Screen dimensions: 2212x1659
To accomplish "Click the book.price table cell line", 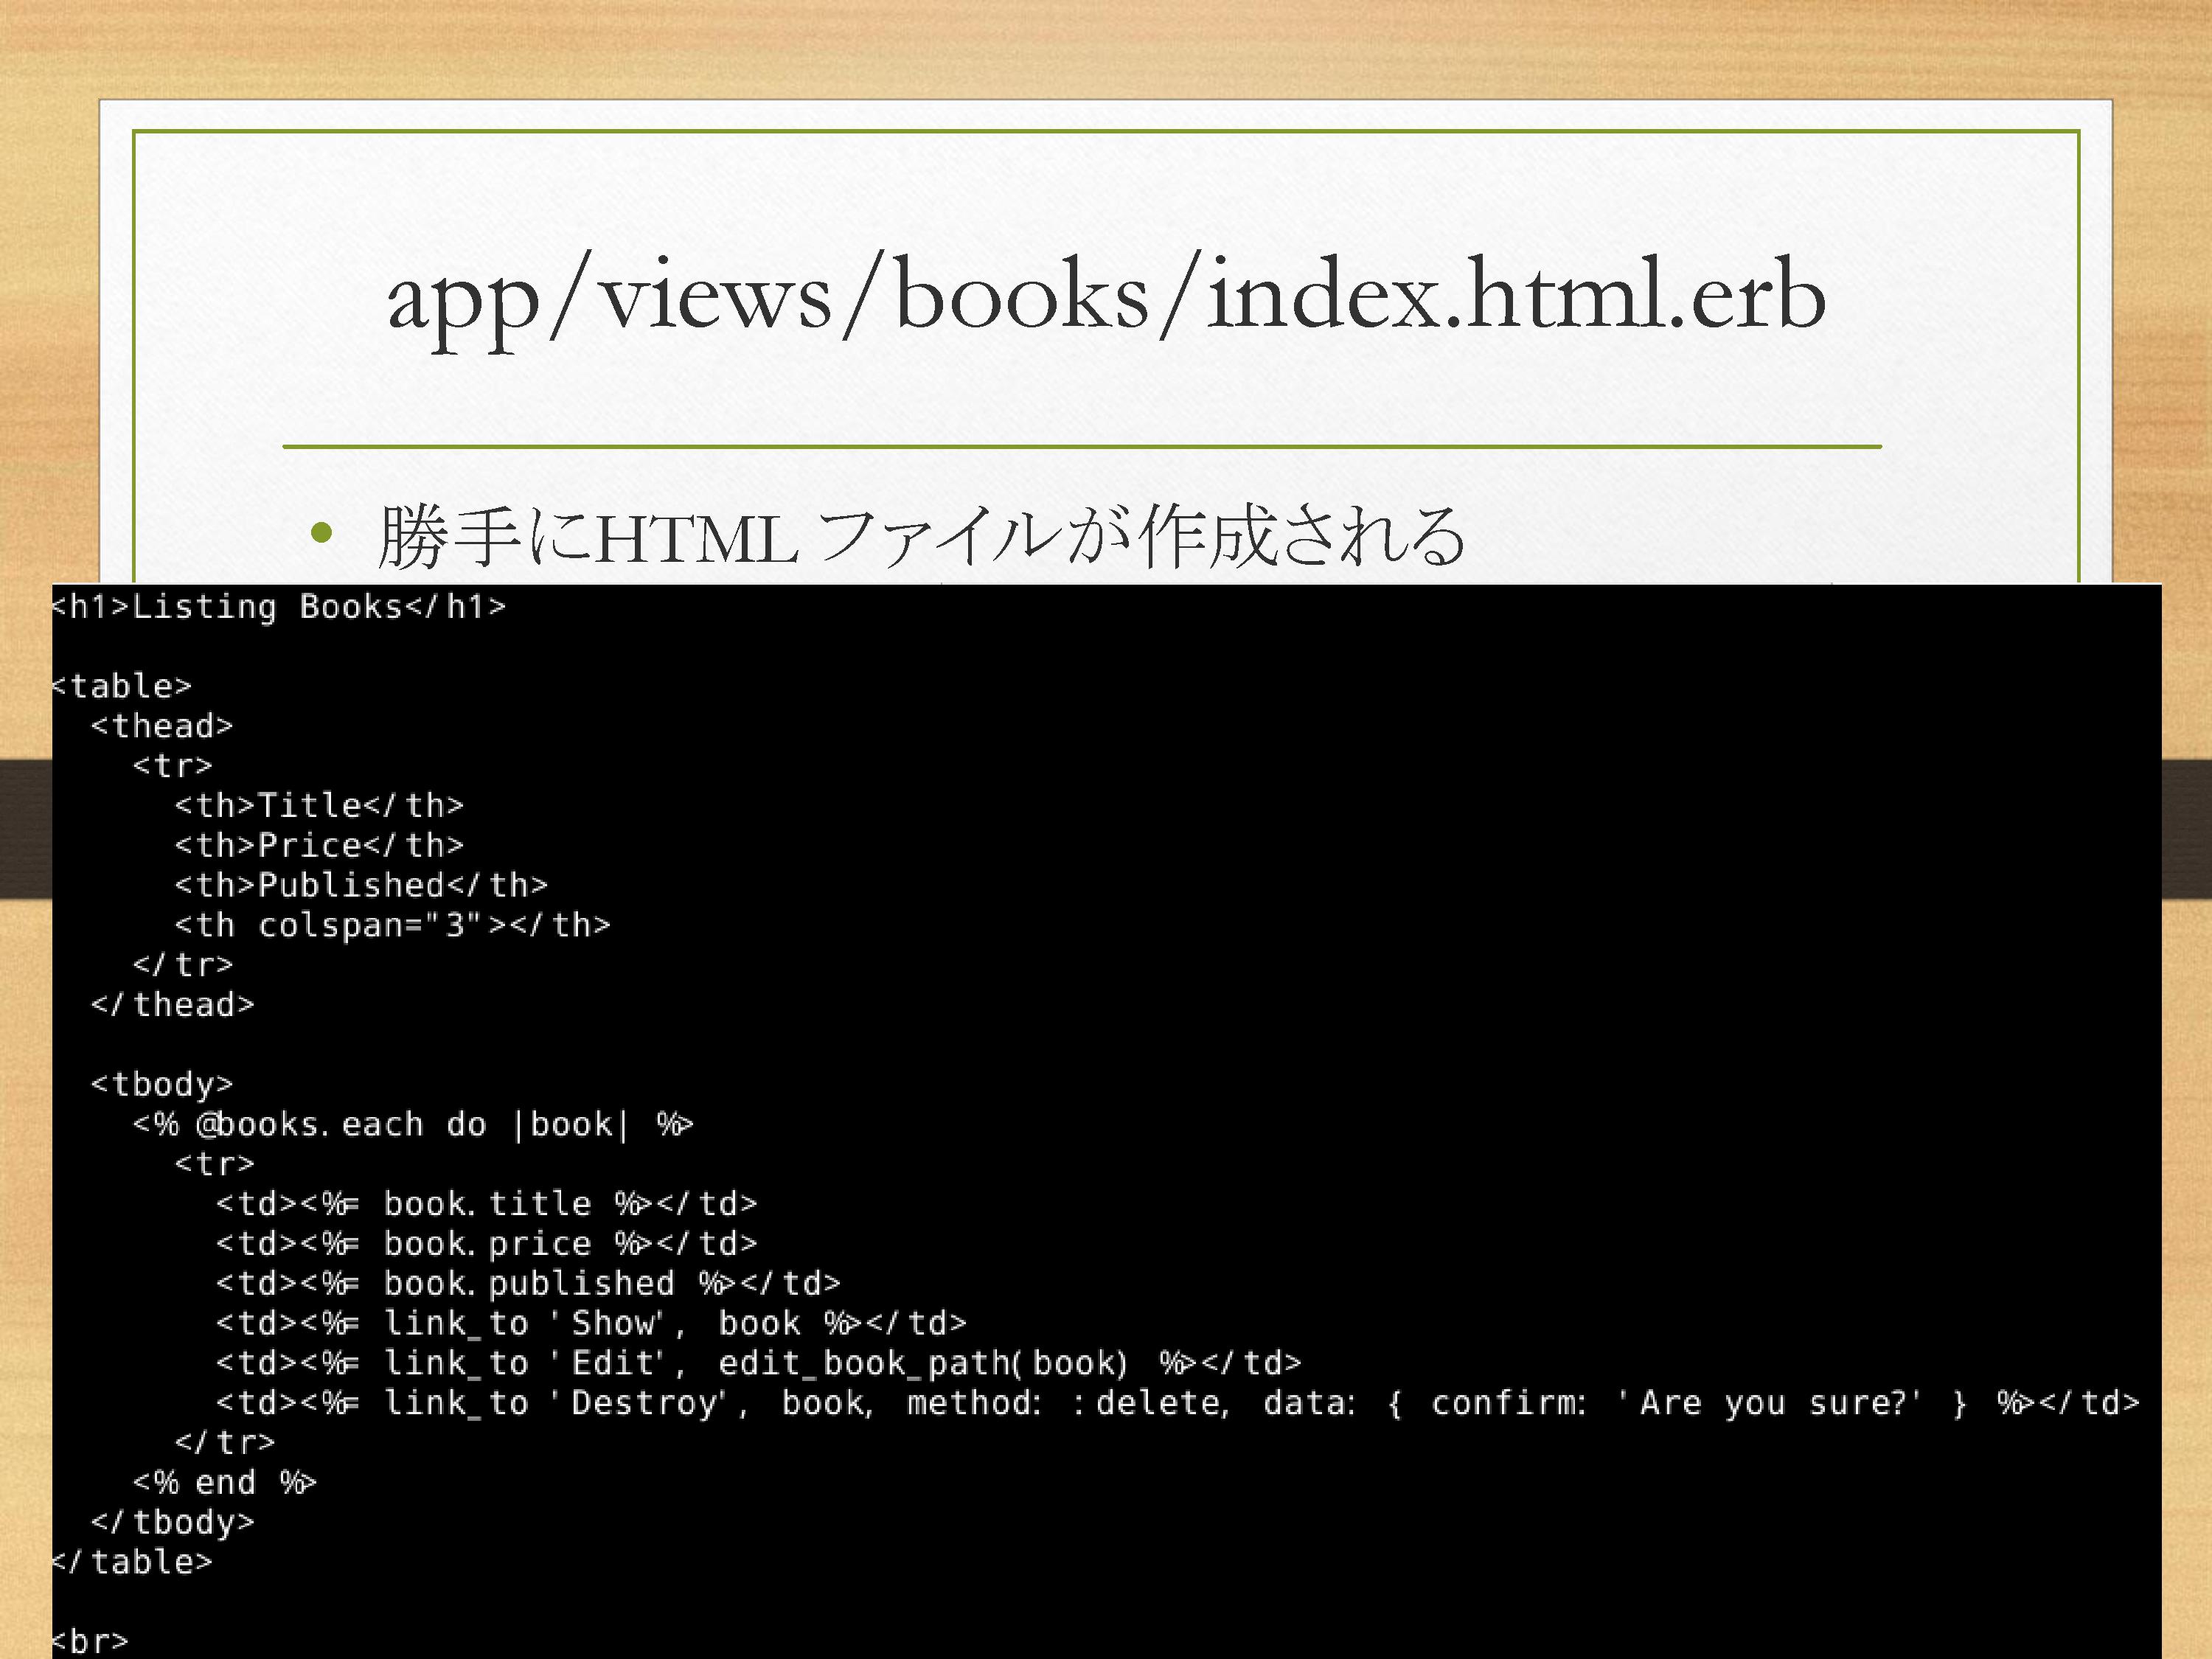I will pyautogui.click(x=487, y=1244).
